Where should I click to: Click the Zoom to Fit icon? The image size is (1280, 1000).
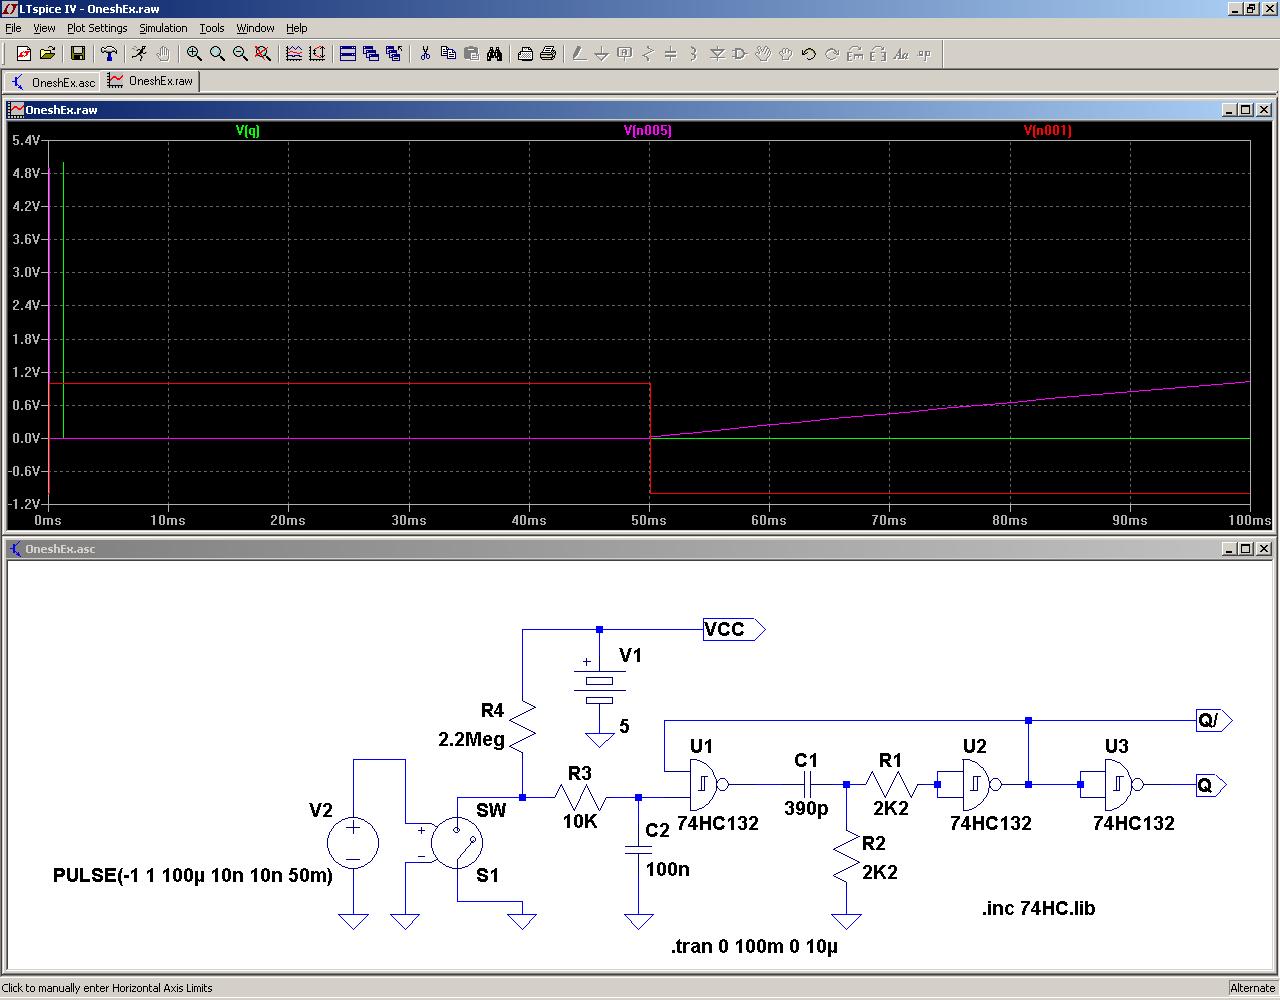coord(263,54)
